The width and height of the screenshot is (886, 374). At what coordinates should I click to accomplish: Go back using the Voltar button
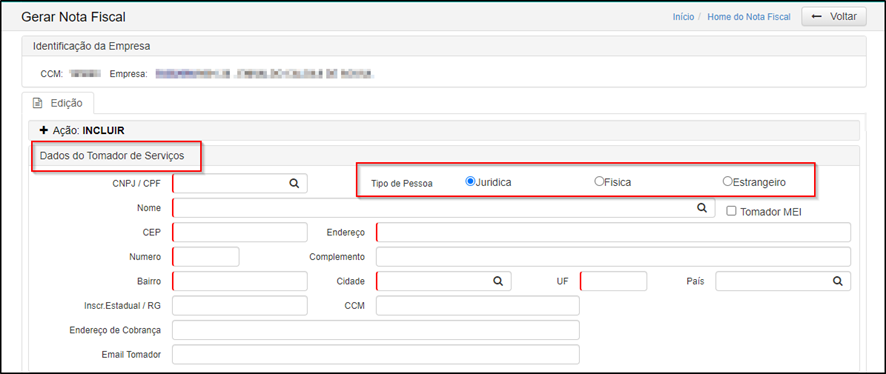point(833,16)
